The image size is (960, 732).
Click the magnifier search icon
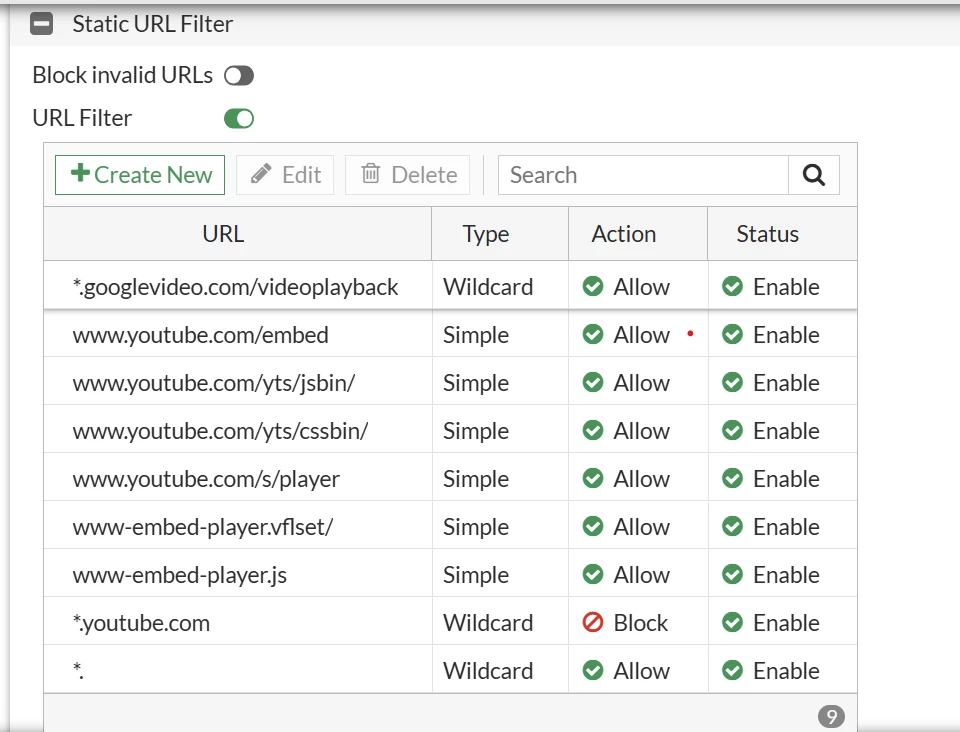[x=814, y=175]
